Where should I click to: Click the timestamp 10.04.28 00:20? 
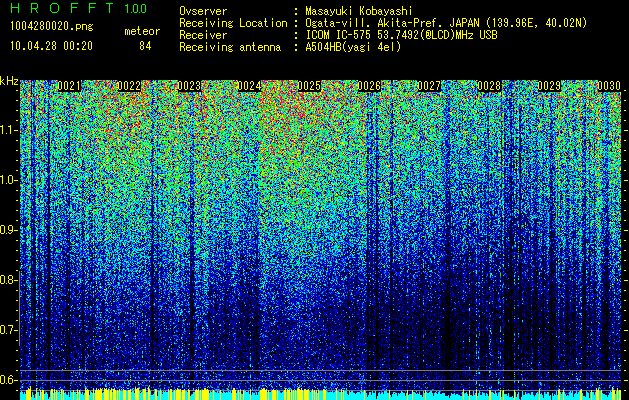pos(51,46)
